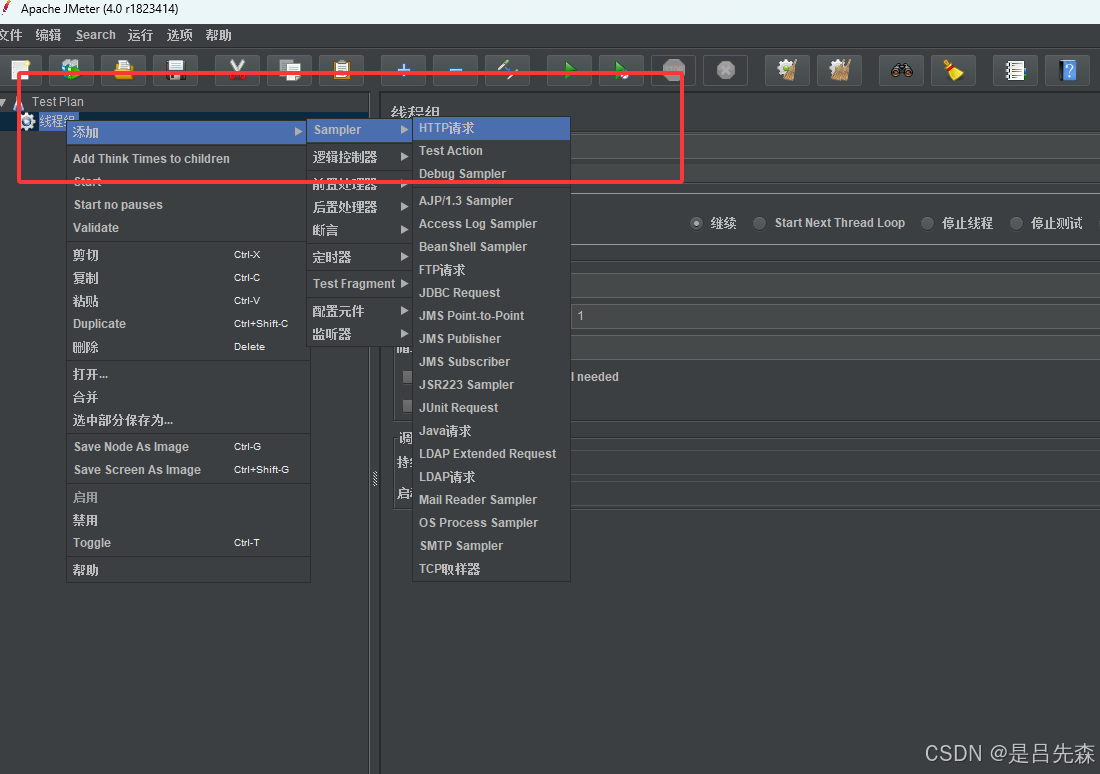Click the New test plan toolbar icon
The height and width of the screenshot is (774, 1100).
19,70
